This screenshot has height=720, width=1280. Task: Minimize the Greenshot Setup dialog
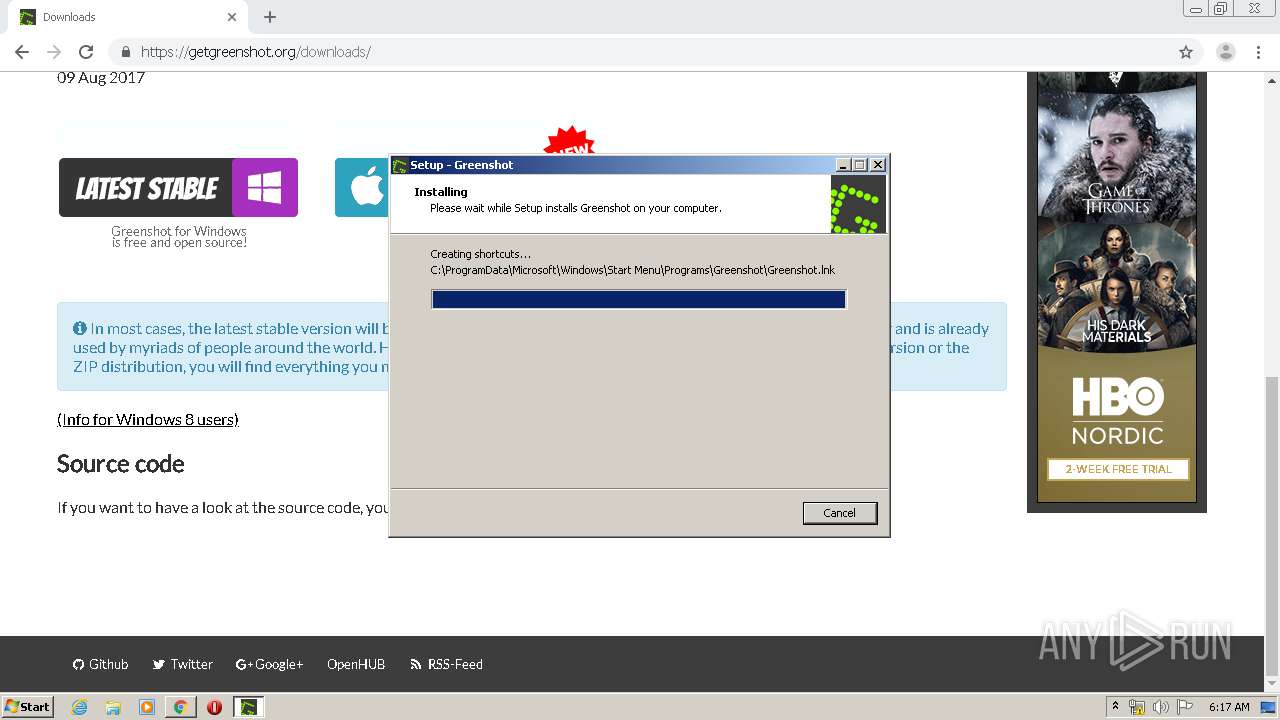tap(843, 165)
